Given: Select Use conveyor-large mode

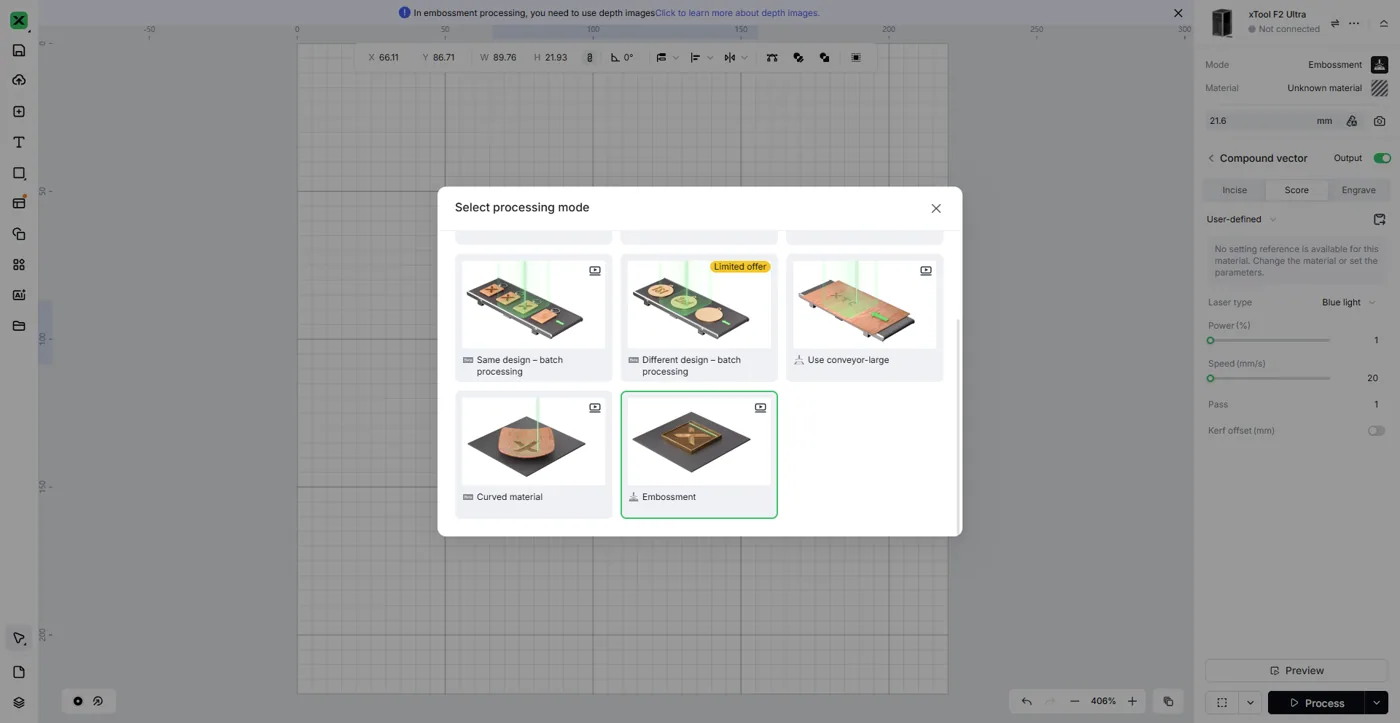Looking at the screenshot, I should tap(864, 317).
